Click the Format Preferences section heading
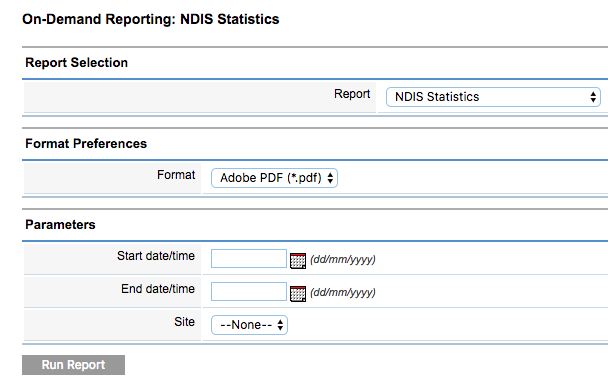 (86, 143)
